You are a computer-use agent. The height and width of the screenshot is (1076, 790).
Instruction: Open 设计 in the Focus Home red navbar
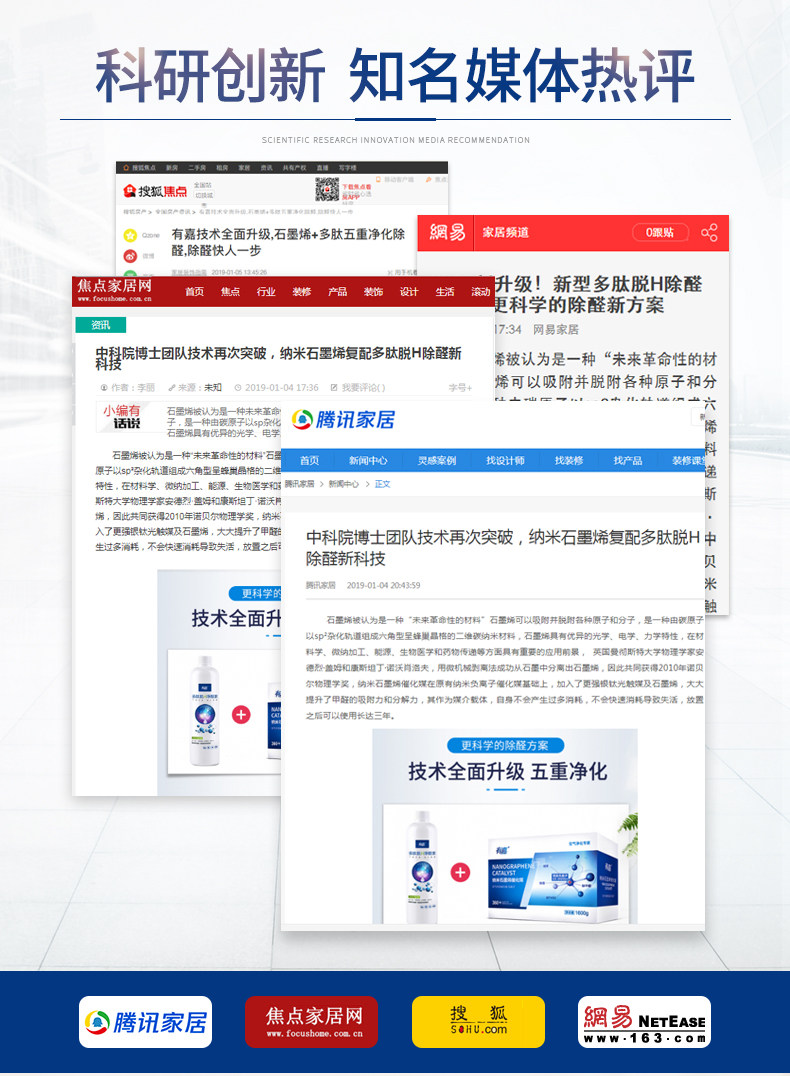pos(408,292)
